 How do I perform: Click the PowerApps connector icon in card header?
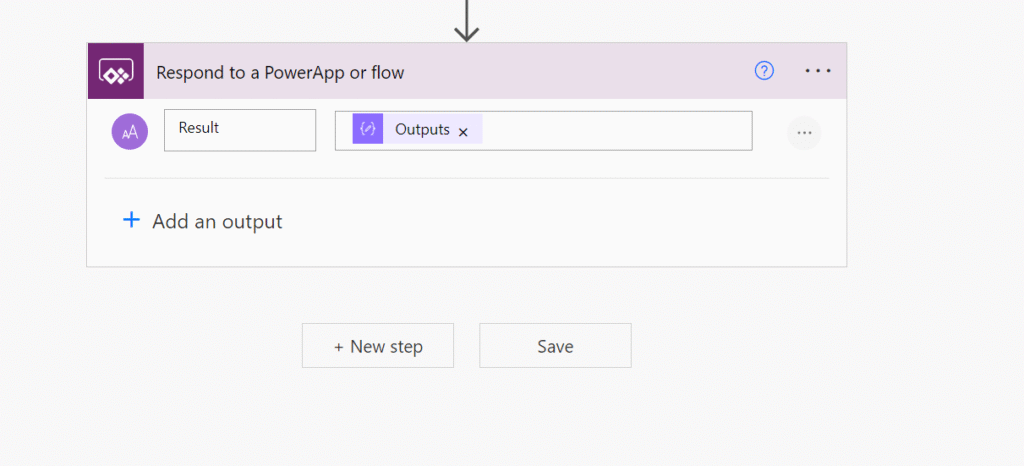point(116,71)
